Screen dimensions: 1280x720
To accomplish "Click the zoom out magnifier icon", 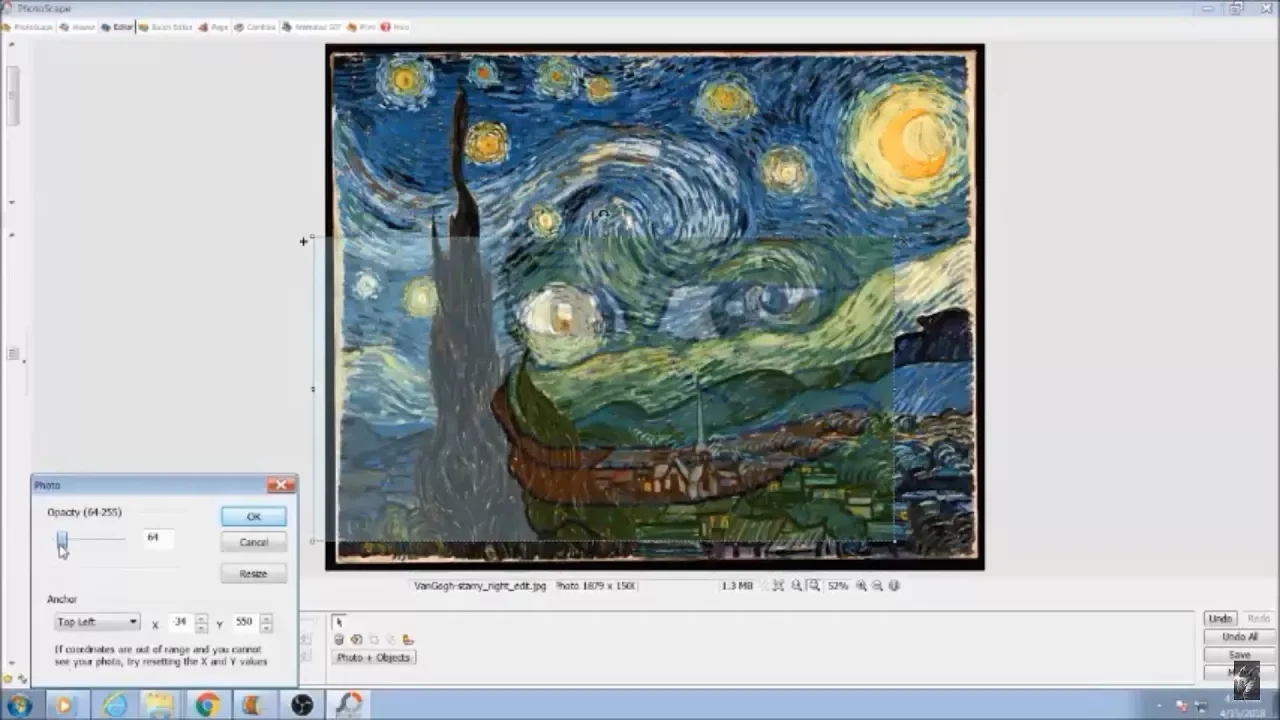I will click(x=877, y=586).
